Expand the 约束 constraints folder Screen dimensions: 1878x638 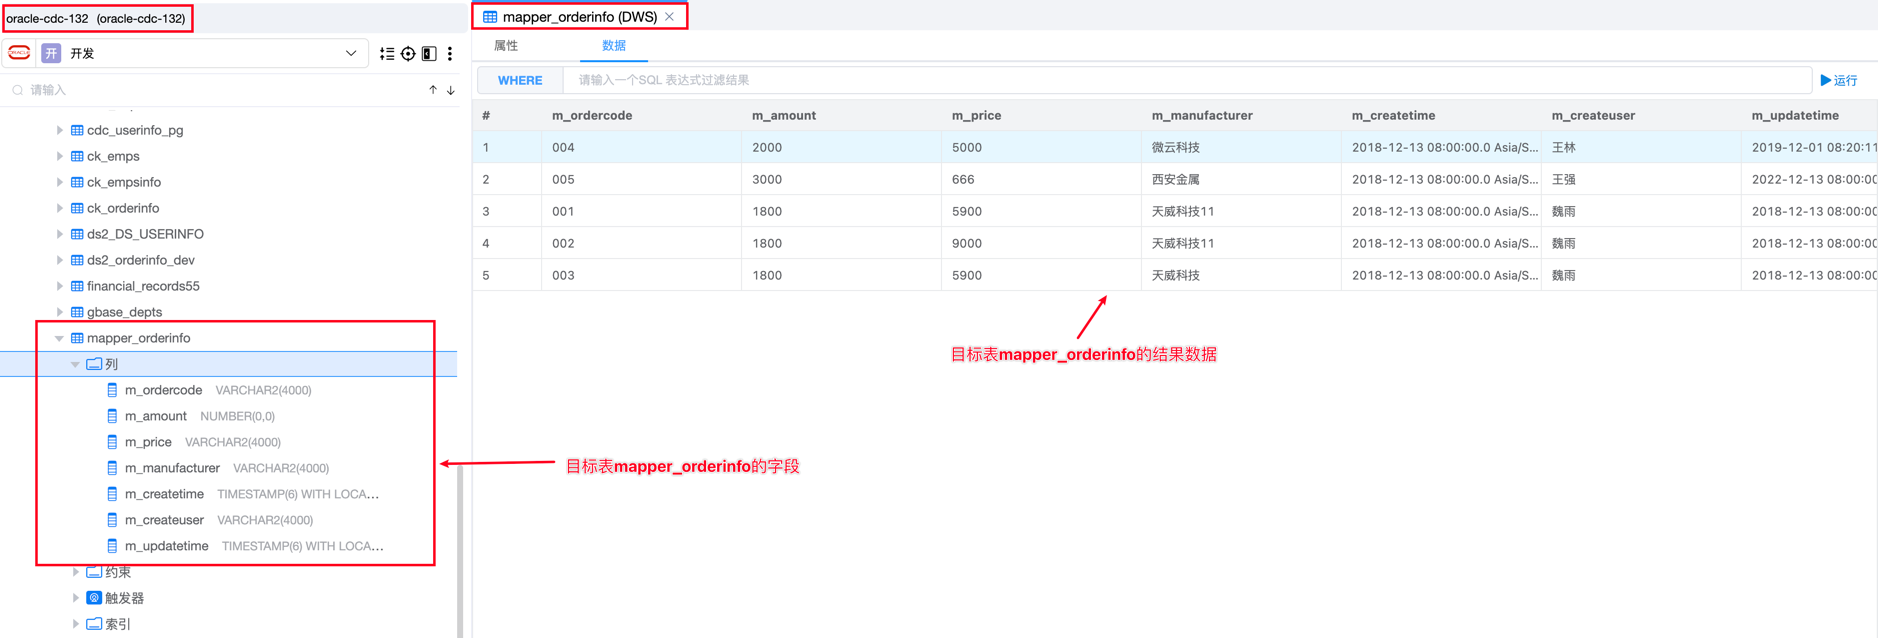tap(76, 572)
